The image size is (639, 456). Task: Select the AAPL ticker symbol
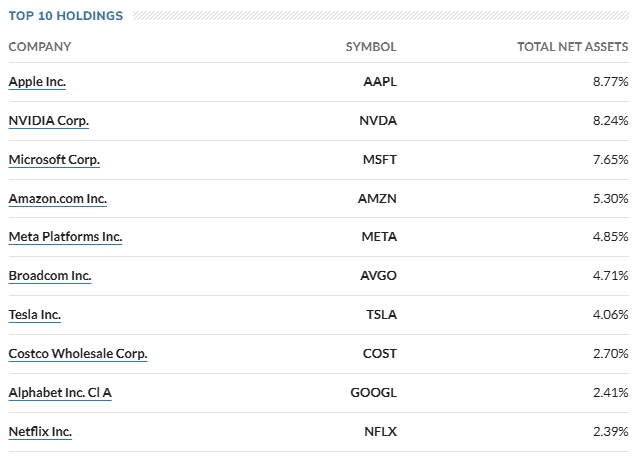coord(380,82)
